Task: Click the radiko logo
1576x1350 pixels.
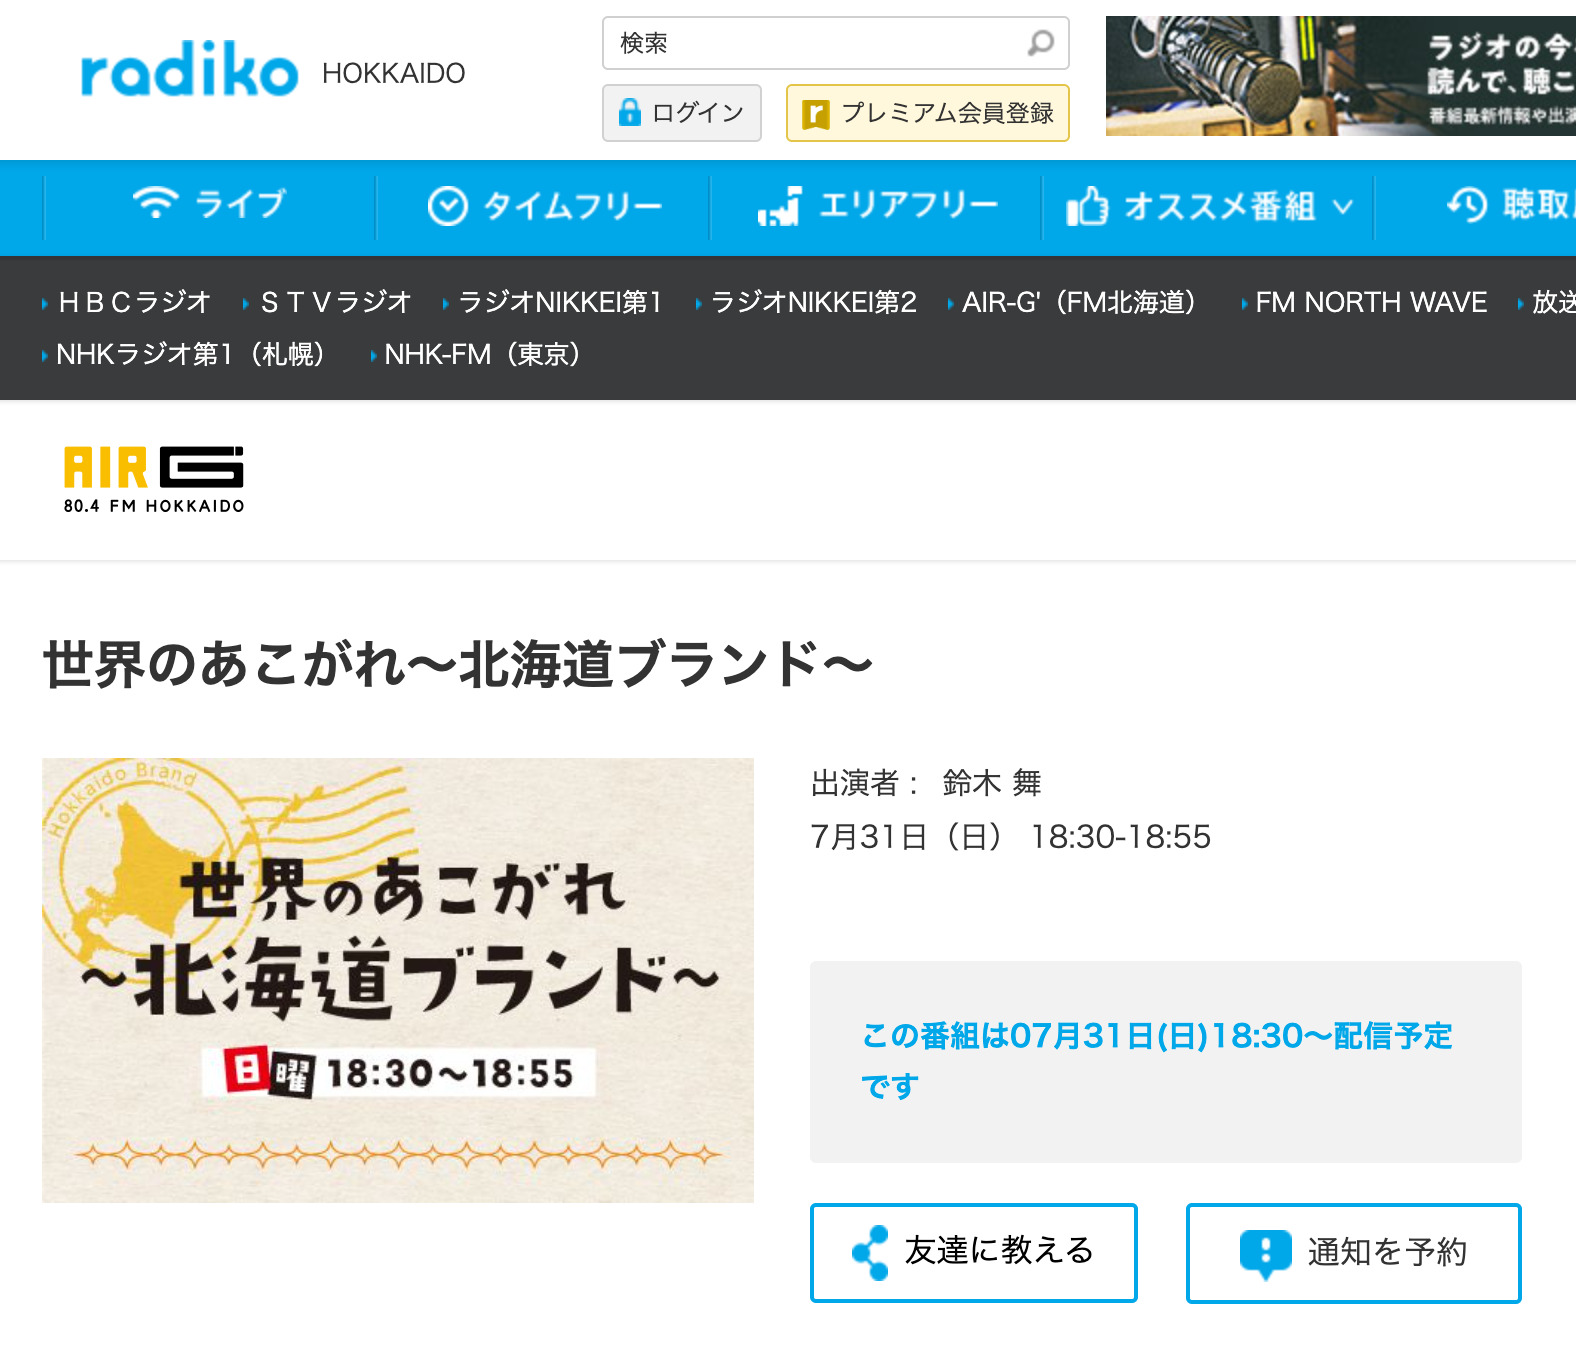Action: coord(189,70)
